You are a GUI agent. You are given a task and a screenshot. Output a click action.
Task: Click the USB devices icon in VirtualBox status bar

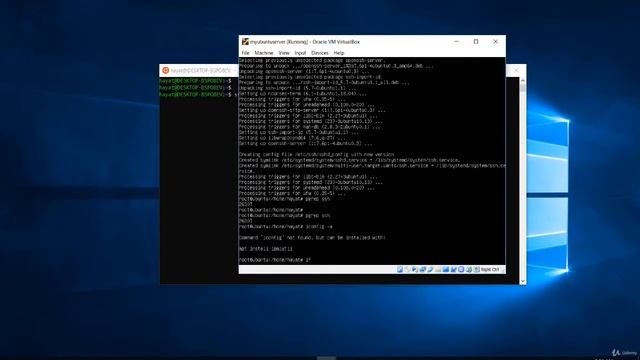[x=430, y=269]
